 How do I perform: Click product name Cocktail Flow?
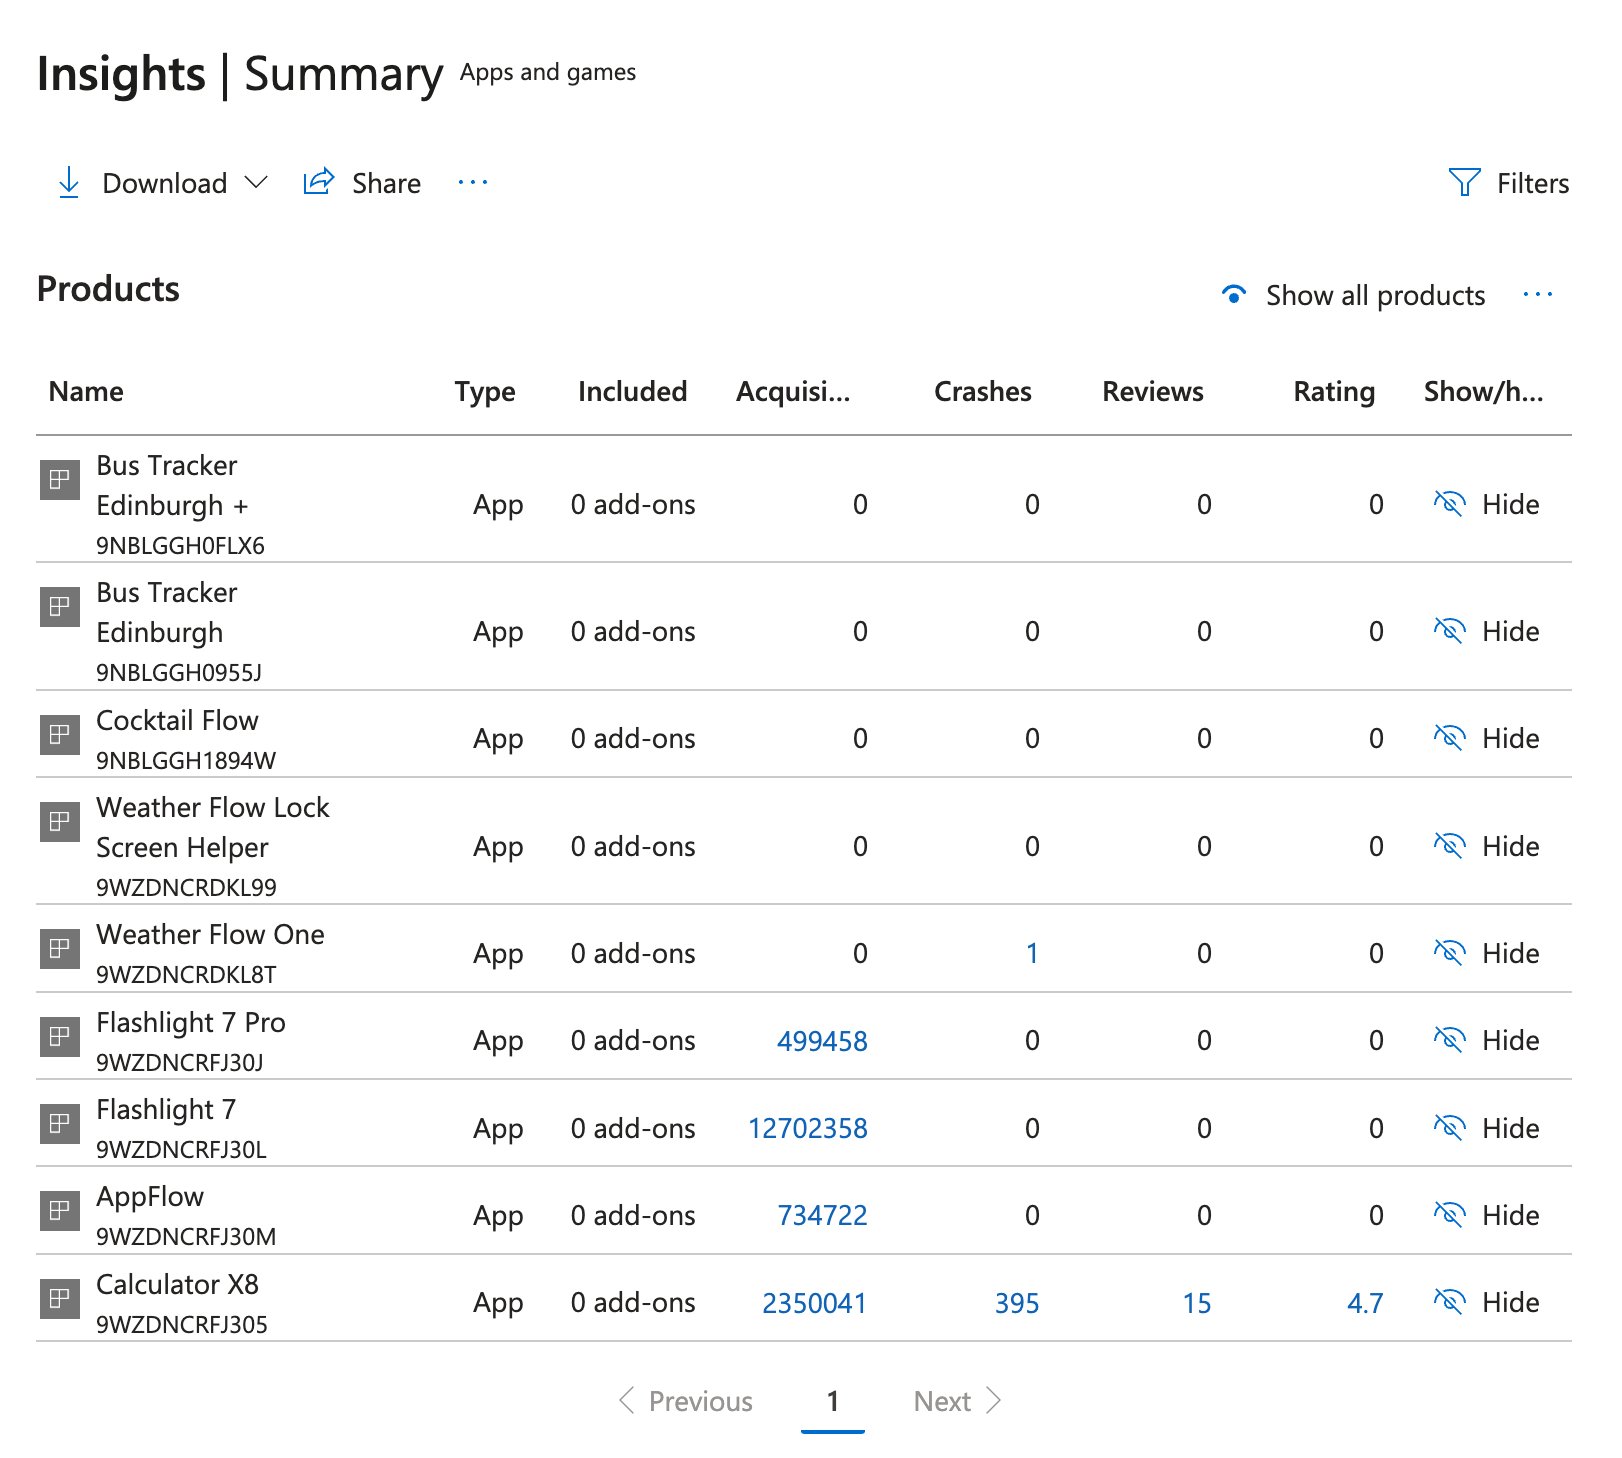(x=177, y=720)
